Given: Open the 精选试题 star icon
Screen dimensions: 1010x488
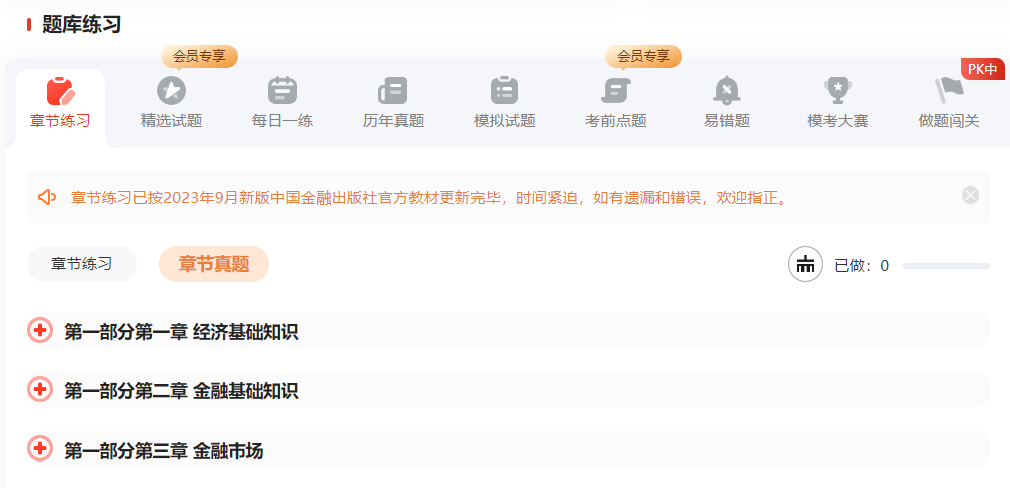Looking at the screenshot, I should pos(171,91).
